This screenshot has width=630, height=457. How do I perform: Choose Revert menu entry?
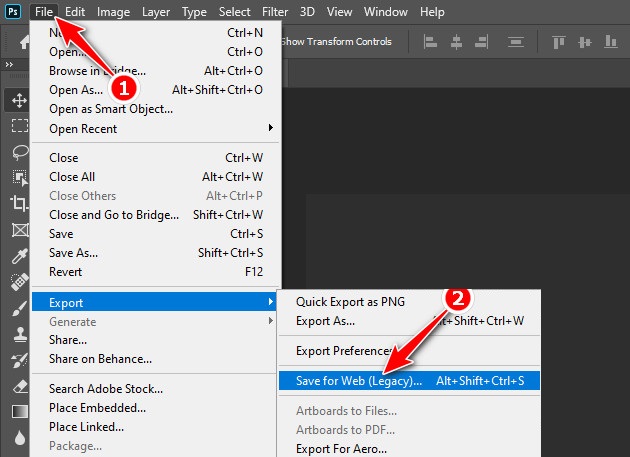(x=155, y=272)
